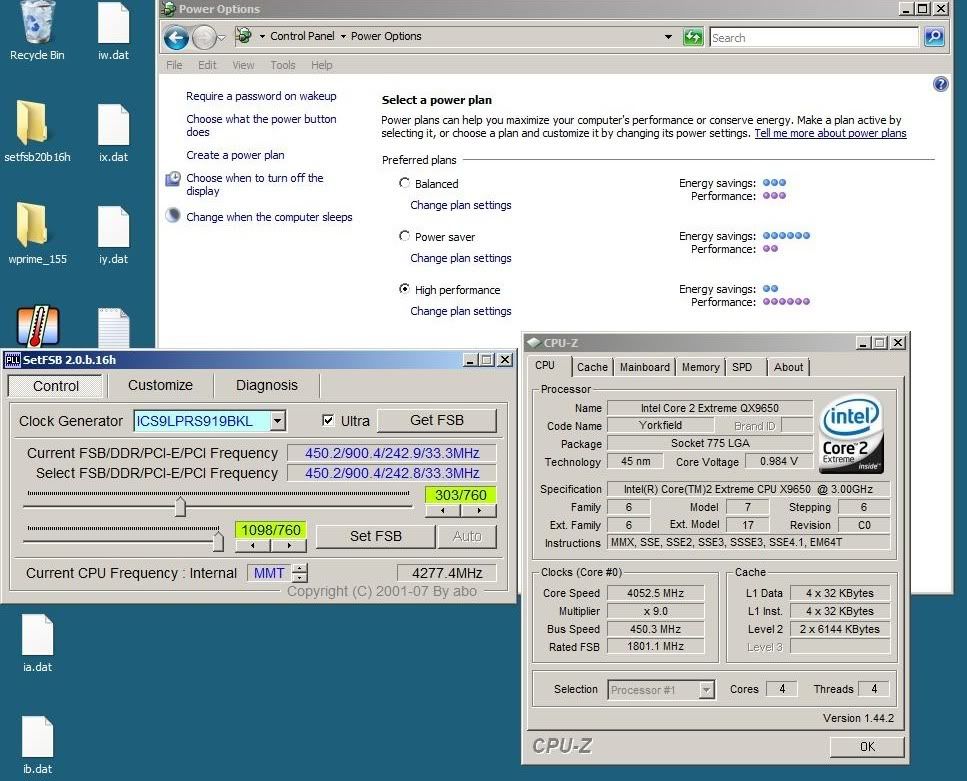Click the Select FSB frequency value field
This screenshot has width=967, height=781.
392,473
